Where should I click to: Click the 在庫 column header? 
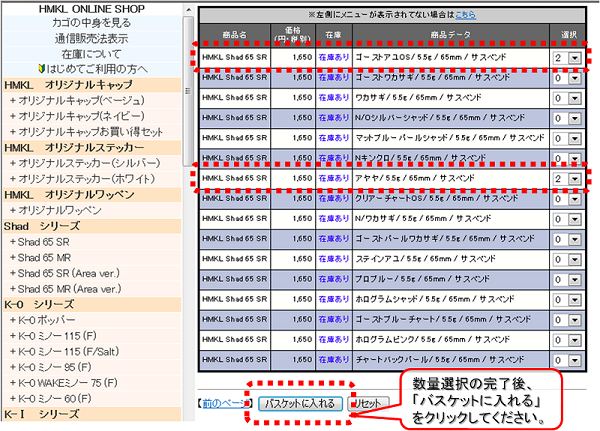coord(334,35)
